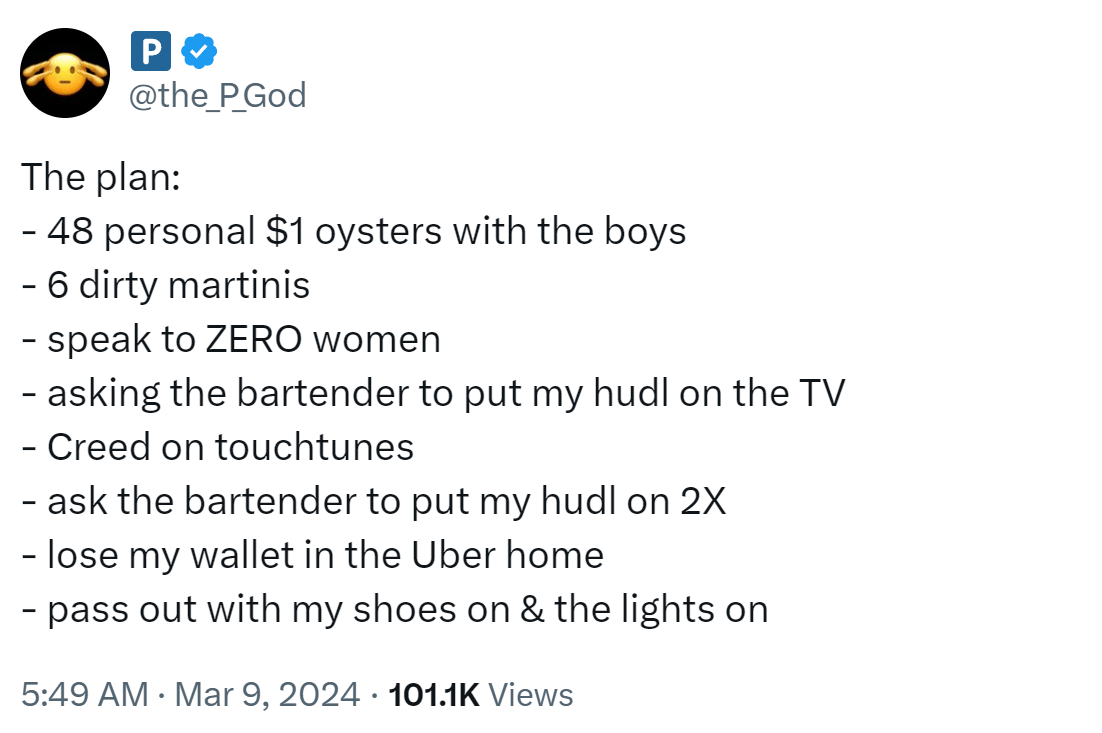Click the 'The plan:' heading text
This screenshot has width=1102, height=733.
pyautogui.click(x=101, y=177)
